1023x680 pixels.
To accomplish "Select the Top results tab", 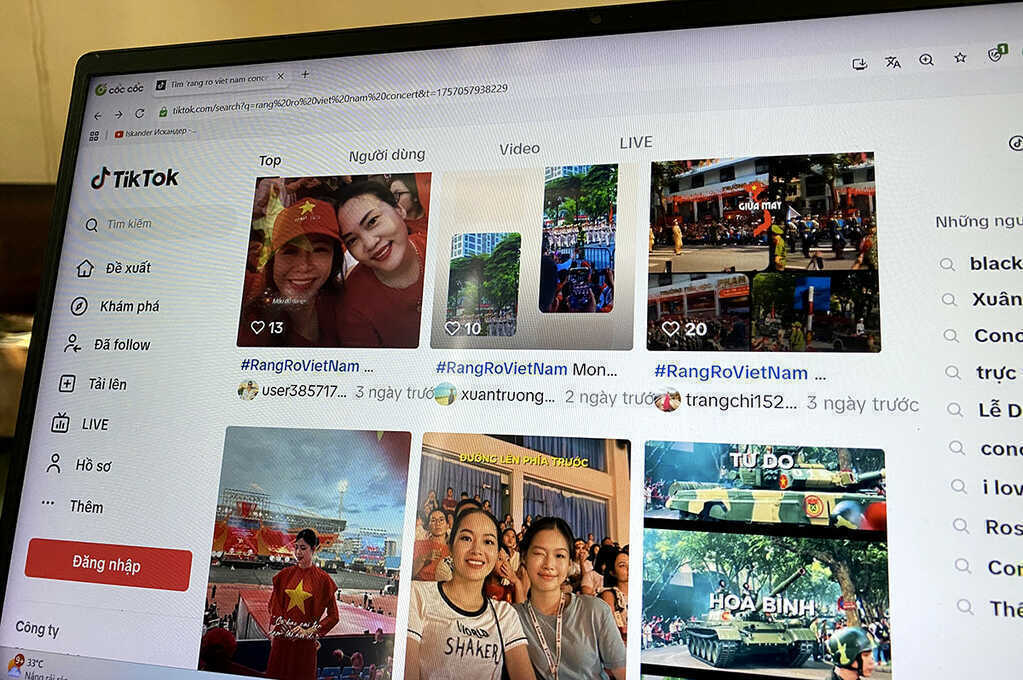I will tap(269, 161).
